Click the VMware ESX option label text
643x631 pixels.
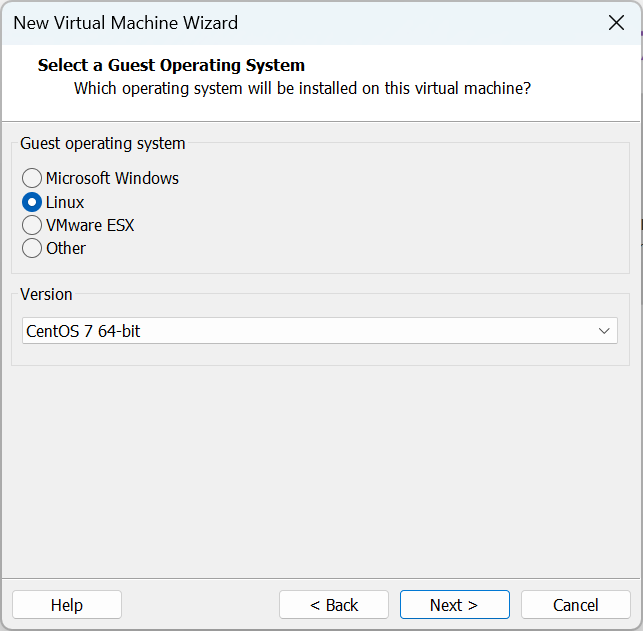tap(90, 225)
